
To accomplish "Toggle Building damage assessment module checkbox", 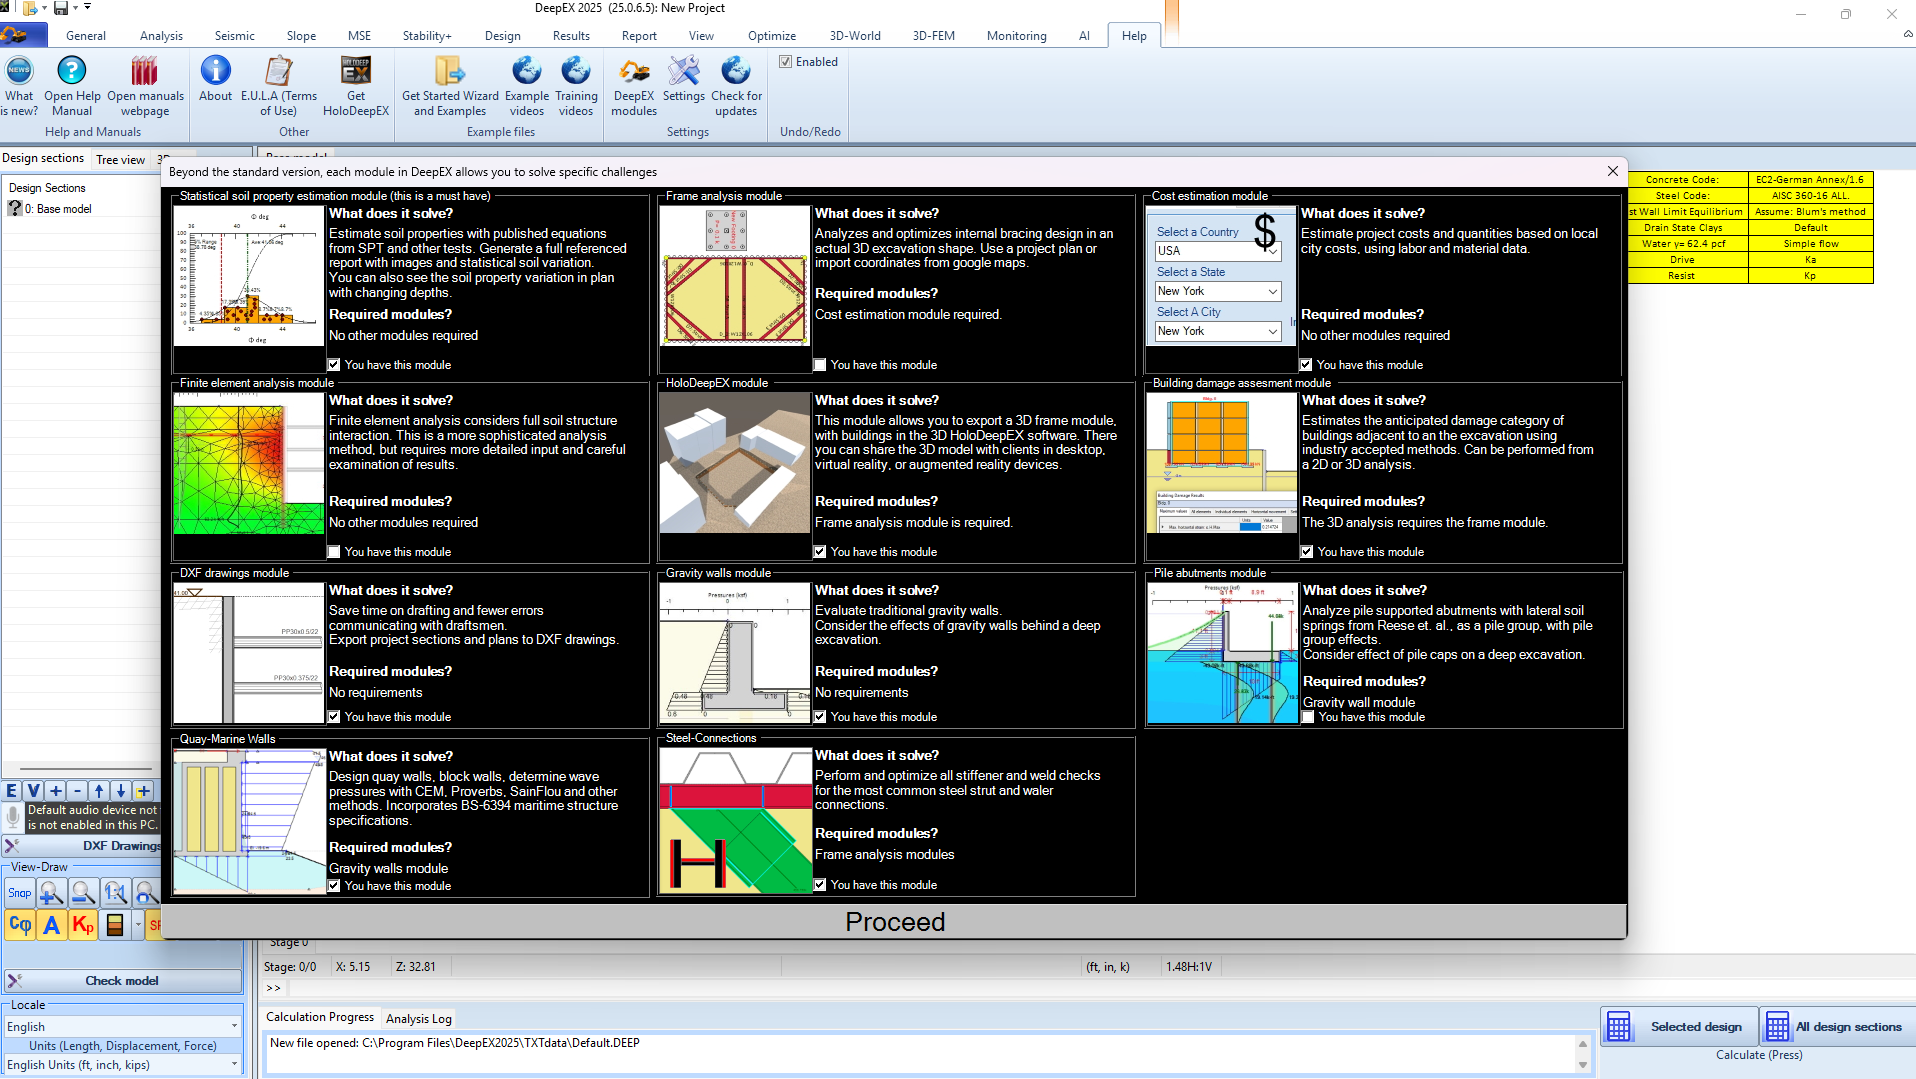I will click(1307, 552).
